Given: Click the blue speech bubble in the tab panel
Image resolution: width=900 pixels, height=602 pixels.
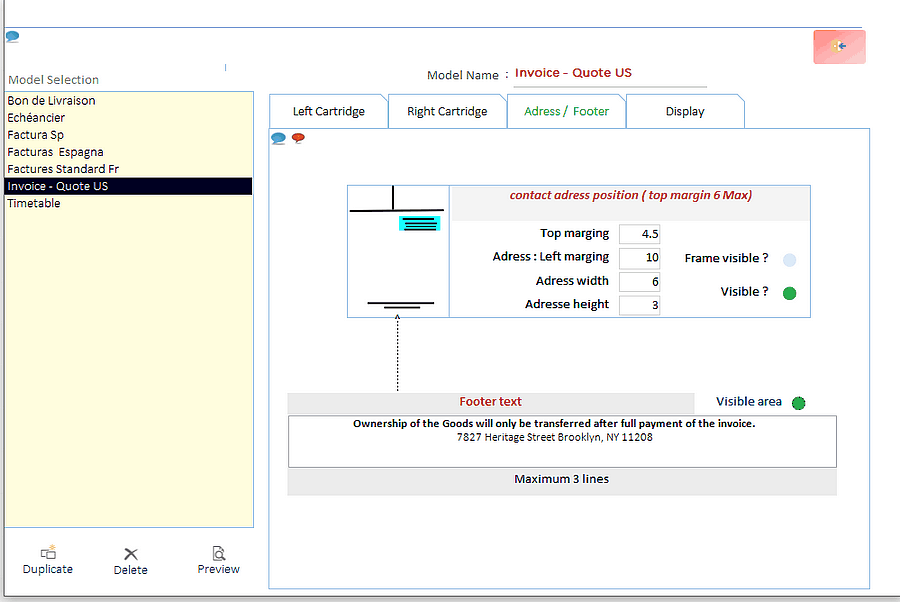Looking at the screenshot, I should (x=278, y=138).
